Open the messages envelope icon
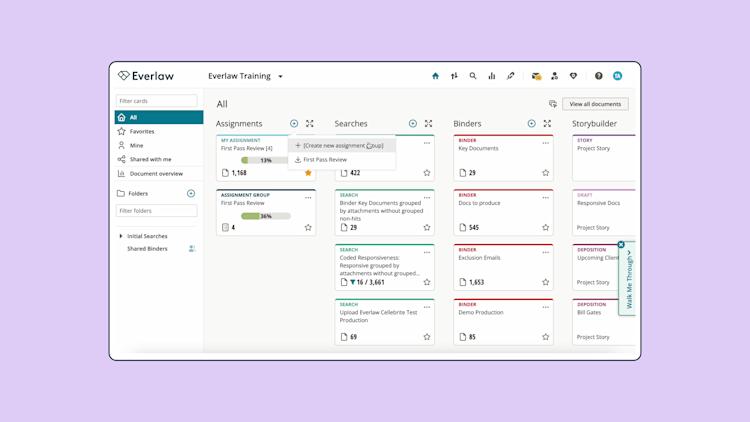 (x=536, y=76)
